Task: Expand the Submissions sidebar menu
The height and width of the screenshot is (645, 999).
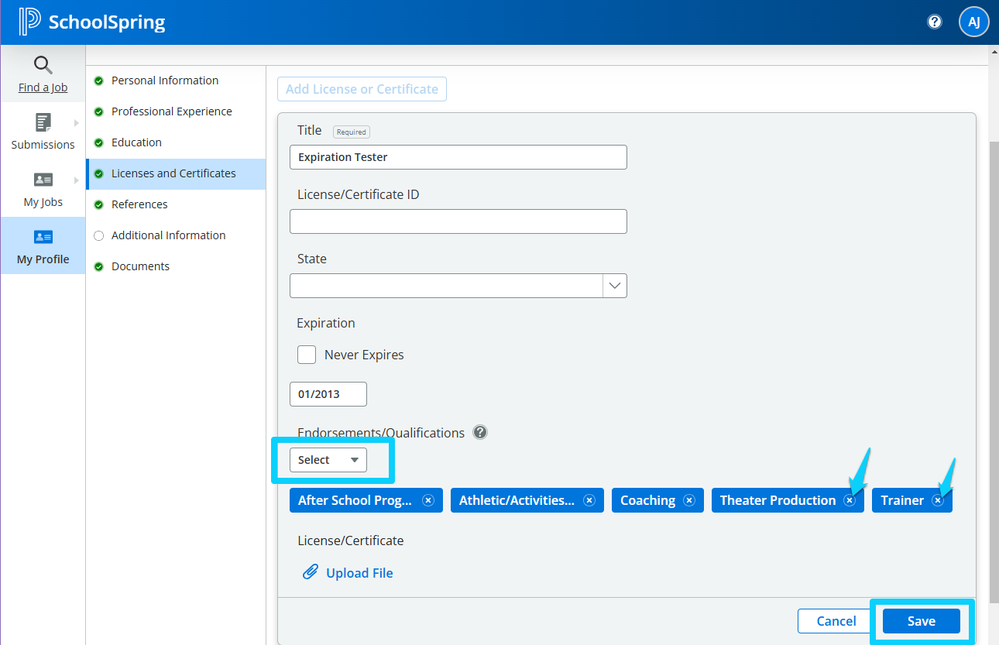Action: 43,131
